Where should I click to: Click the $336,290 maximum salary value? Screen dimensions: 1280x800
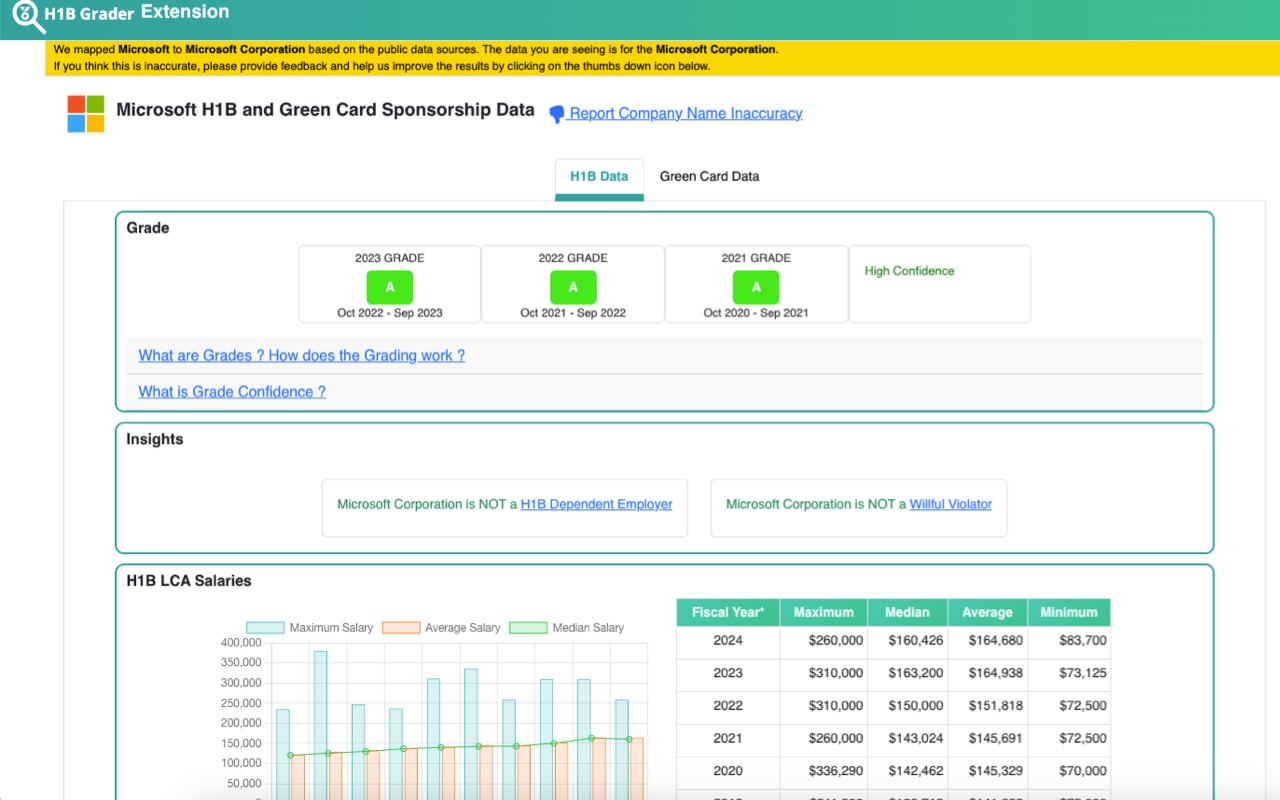click(835, 771)
